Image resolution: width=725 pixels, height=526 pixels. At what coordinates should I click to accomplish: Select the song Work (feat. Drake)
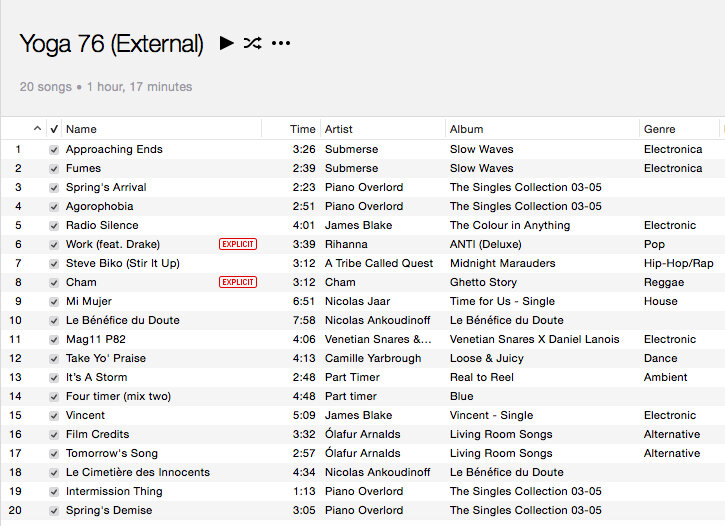click(113, 244)
